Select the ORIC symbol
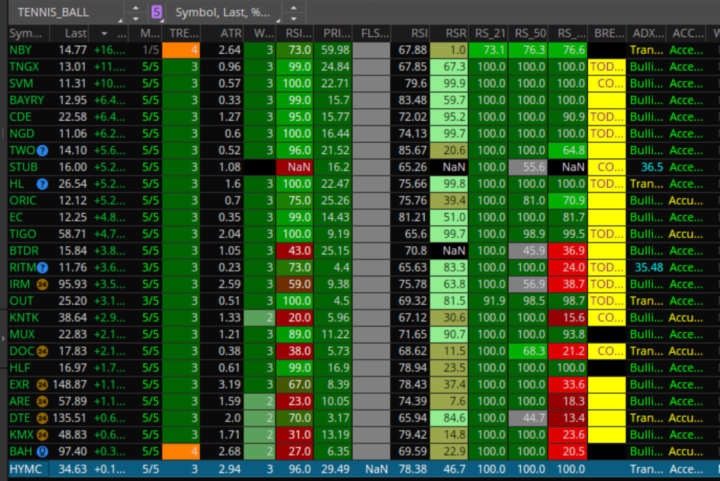The width and height of the screenshot is (720, 481). [x=23, y=201]
